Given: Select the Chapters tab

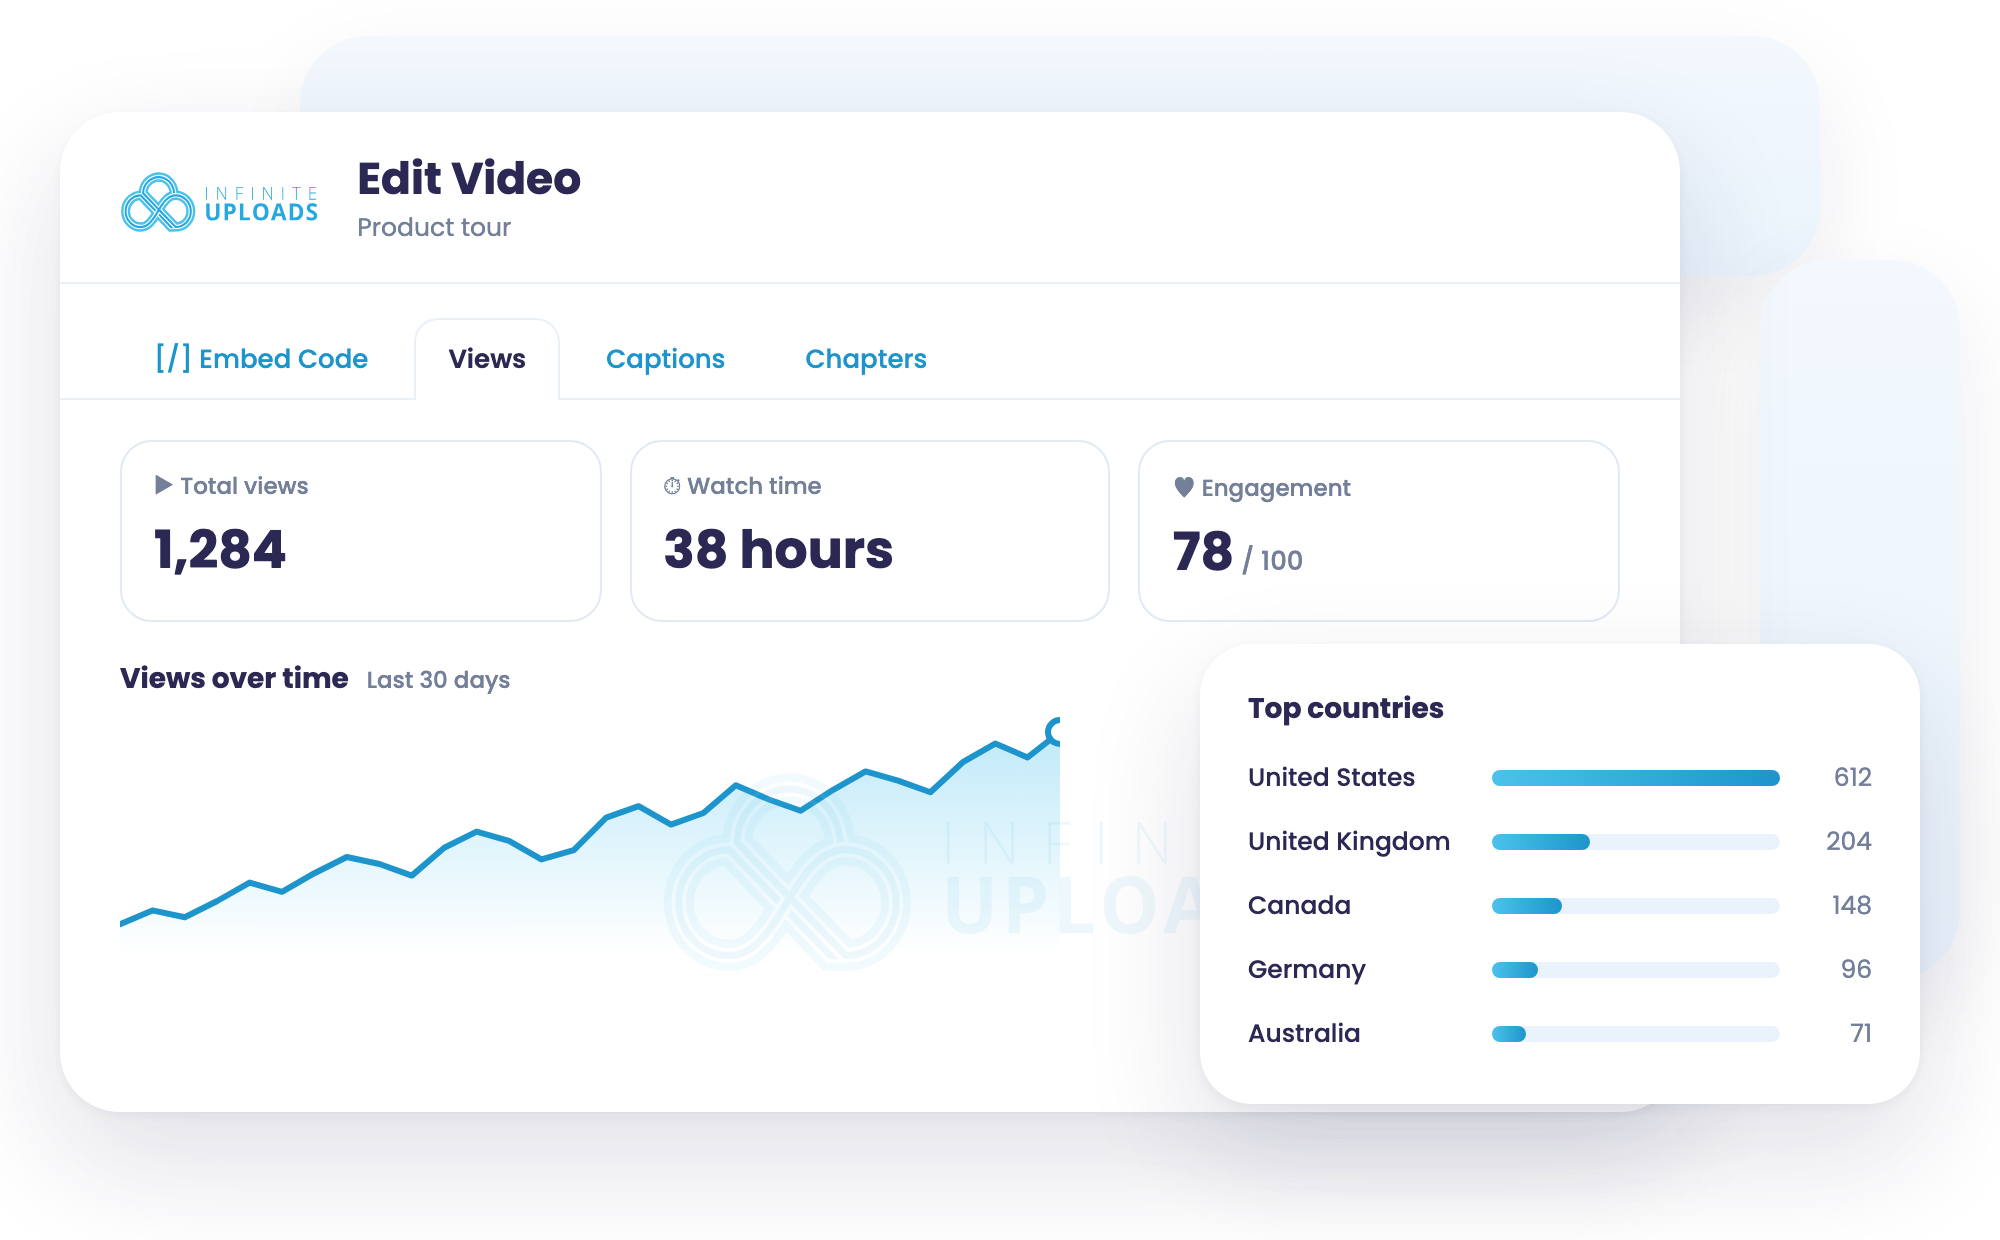Looking at the screenshot, I should tap(866, 359).
